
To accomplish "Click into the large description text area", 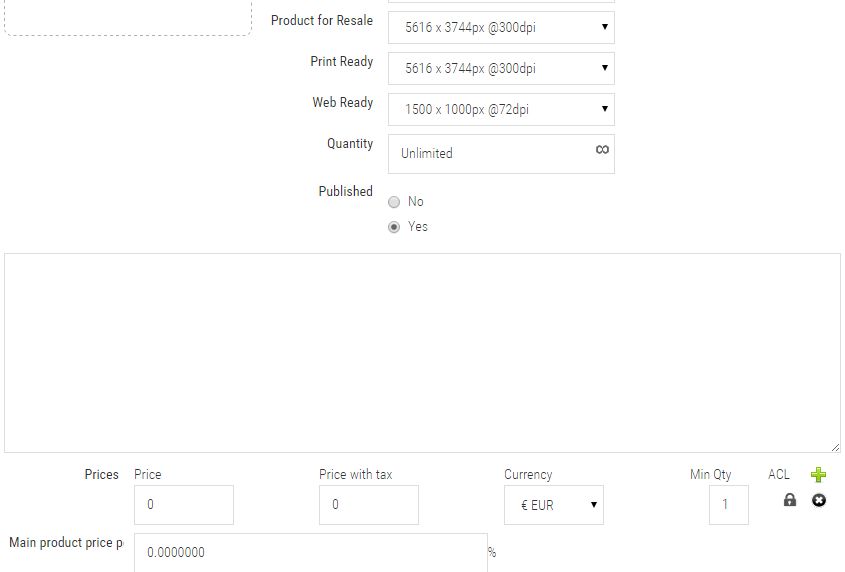I will click(422, 352).
